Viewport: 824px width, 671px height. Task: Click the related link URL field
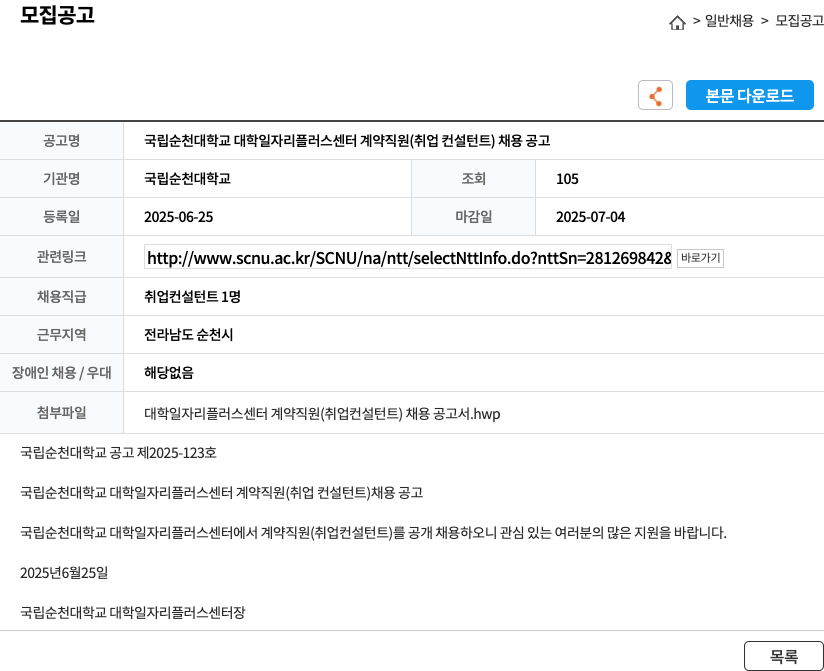[x=408, y=258]
